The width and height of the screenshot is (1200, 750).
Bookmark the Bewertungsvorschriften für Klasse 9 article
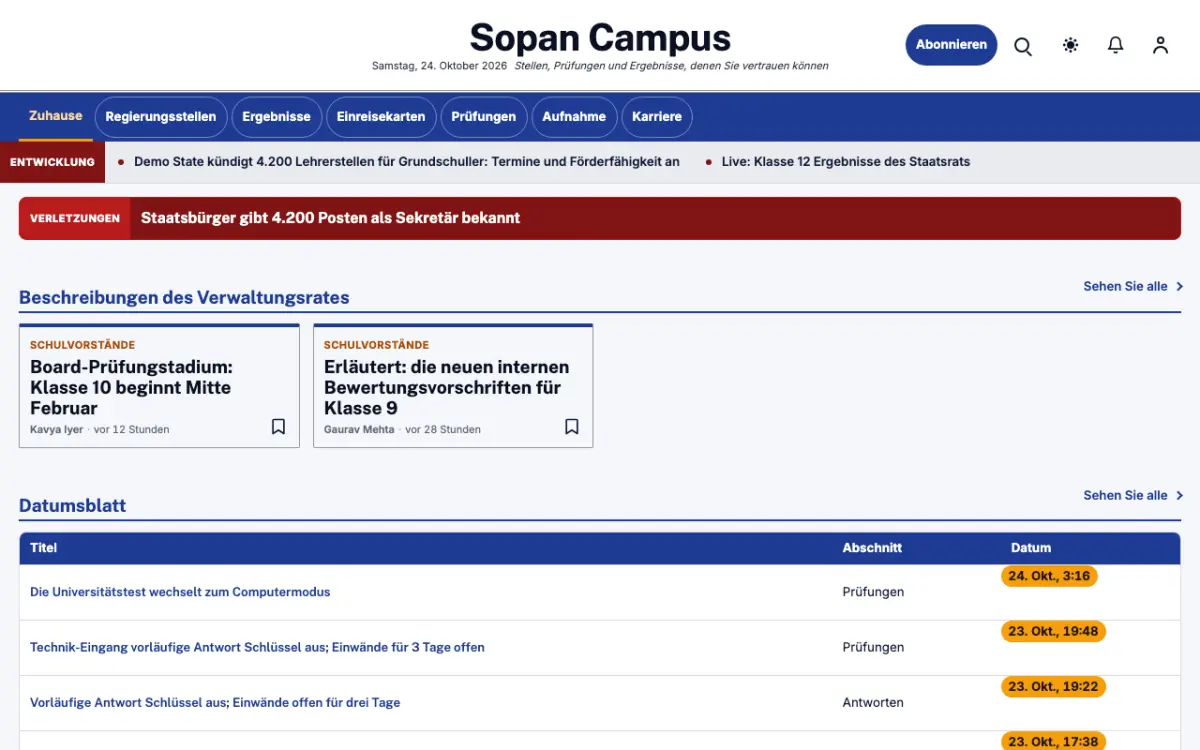(x=572, y=427)
